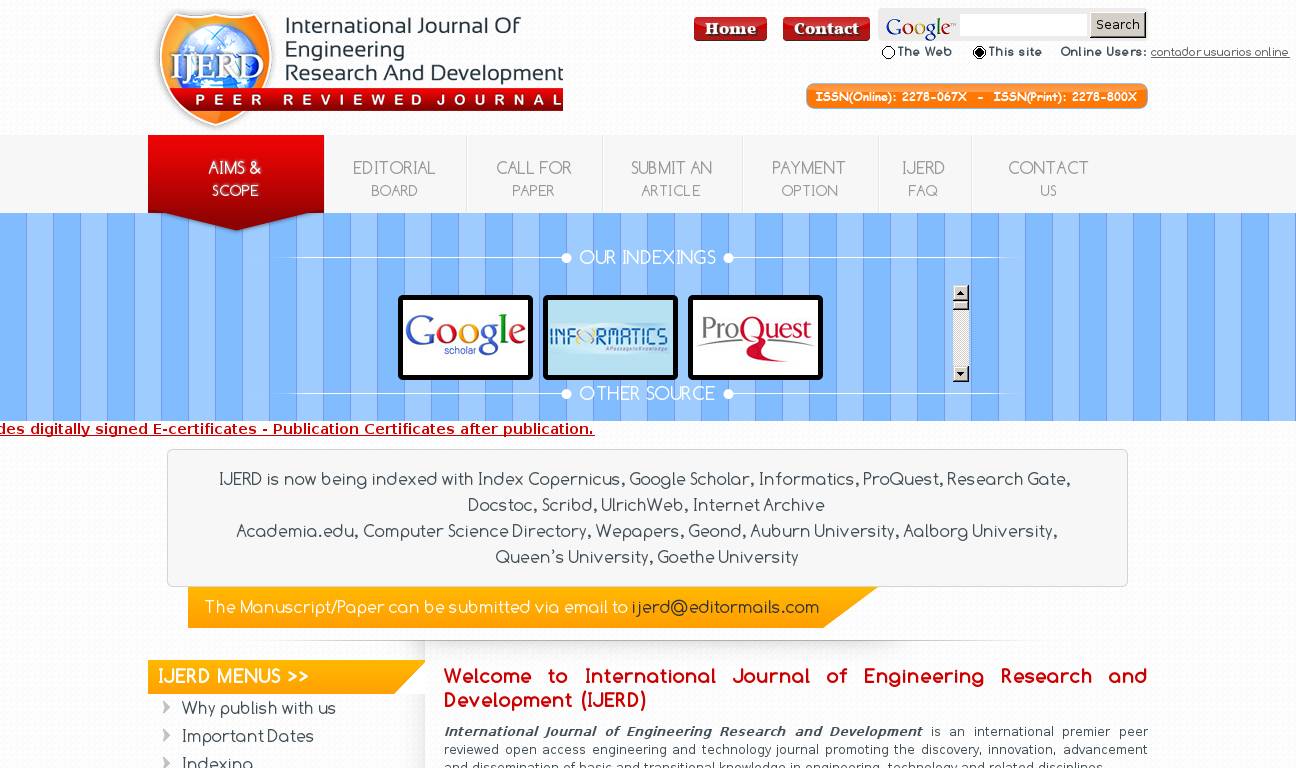The width and height of the screenshot is (1296, 768).
Task: Click arrow bullet beside Why publish with us
Action: tap(167, 708)
